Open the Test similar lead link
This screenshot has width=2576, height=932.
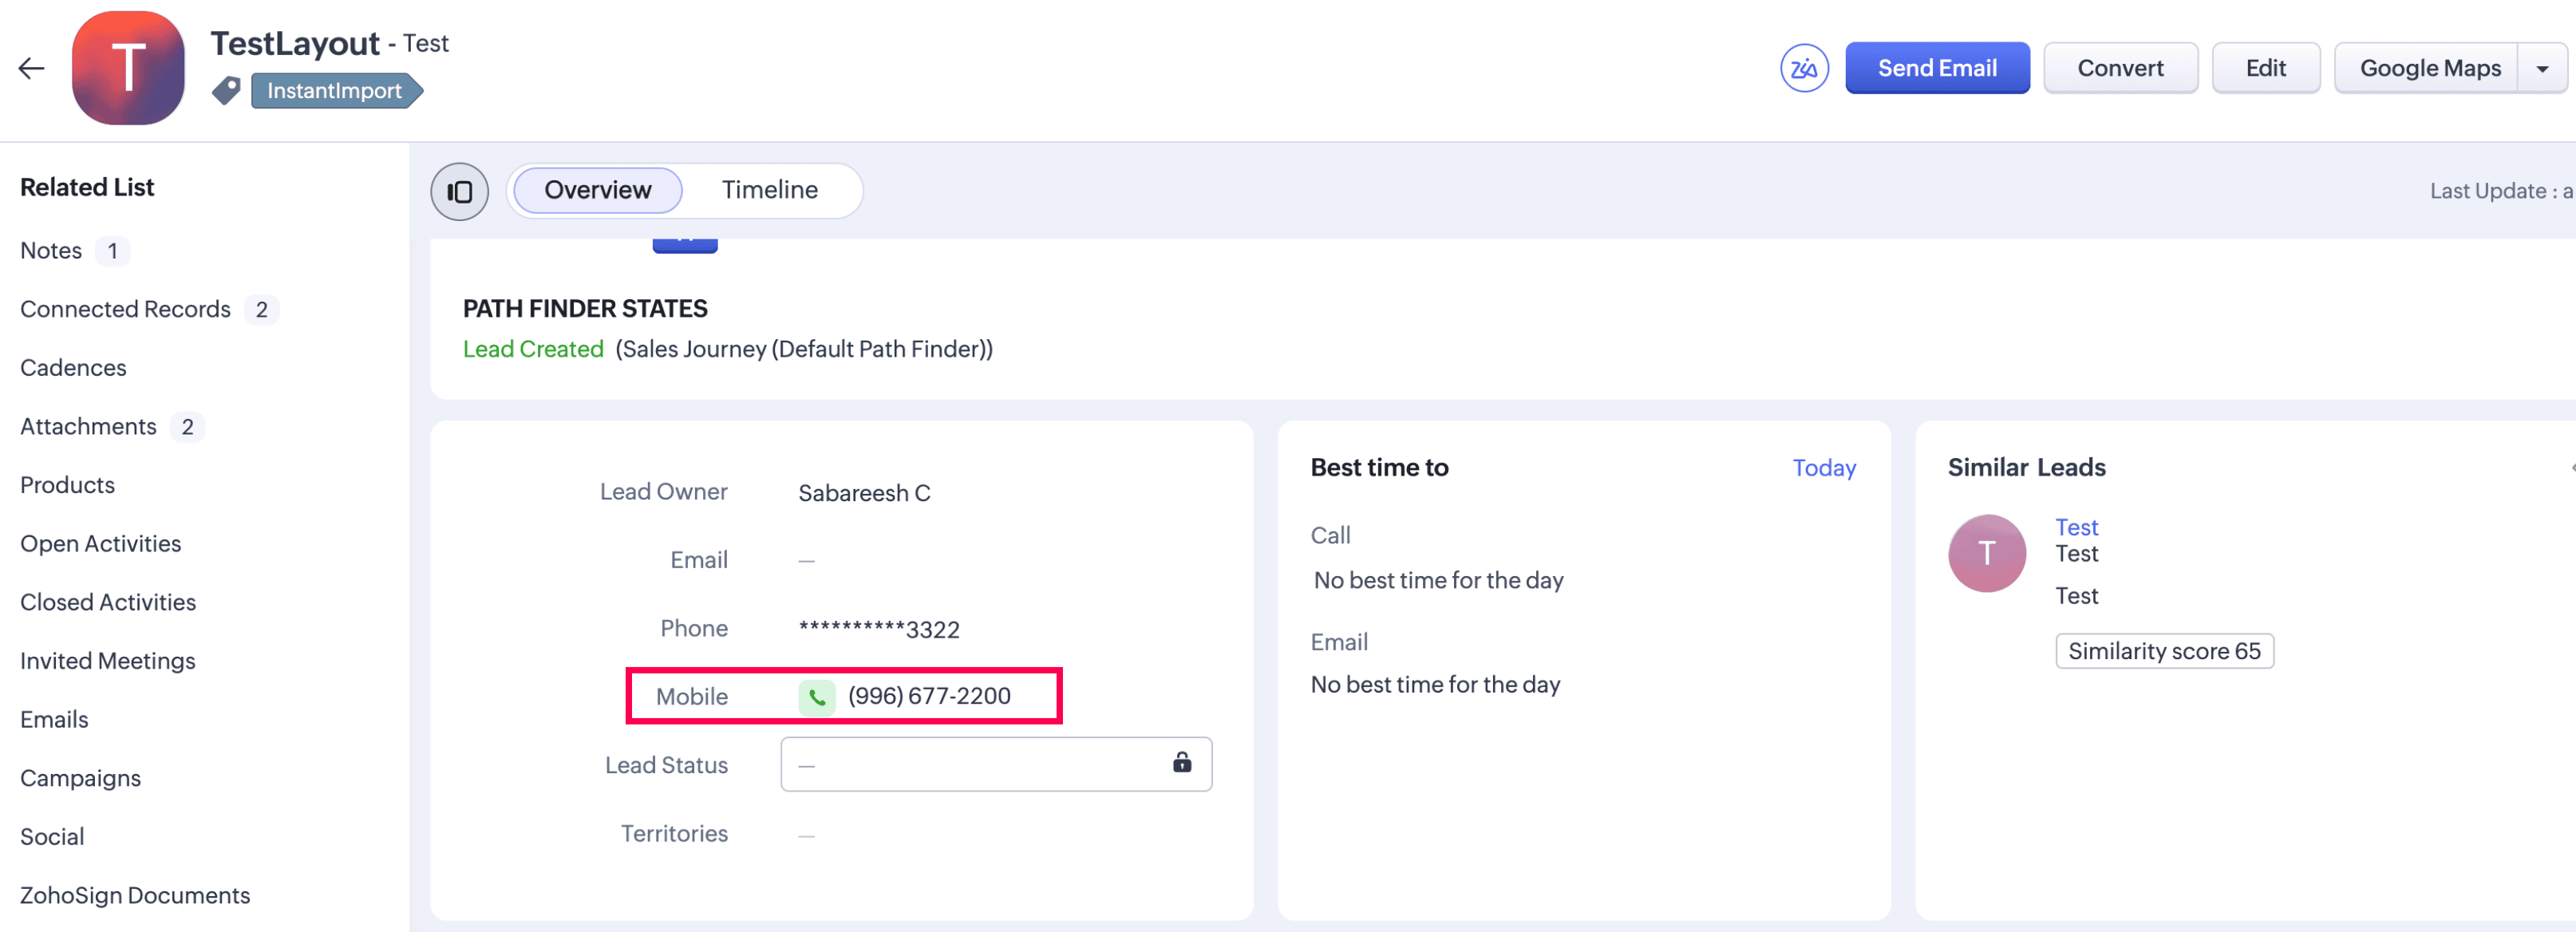(x=2076, y=527)
